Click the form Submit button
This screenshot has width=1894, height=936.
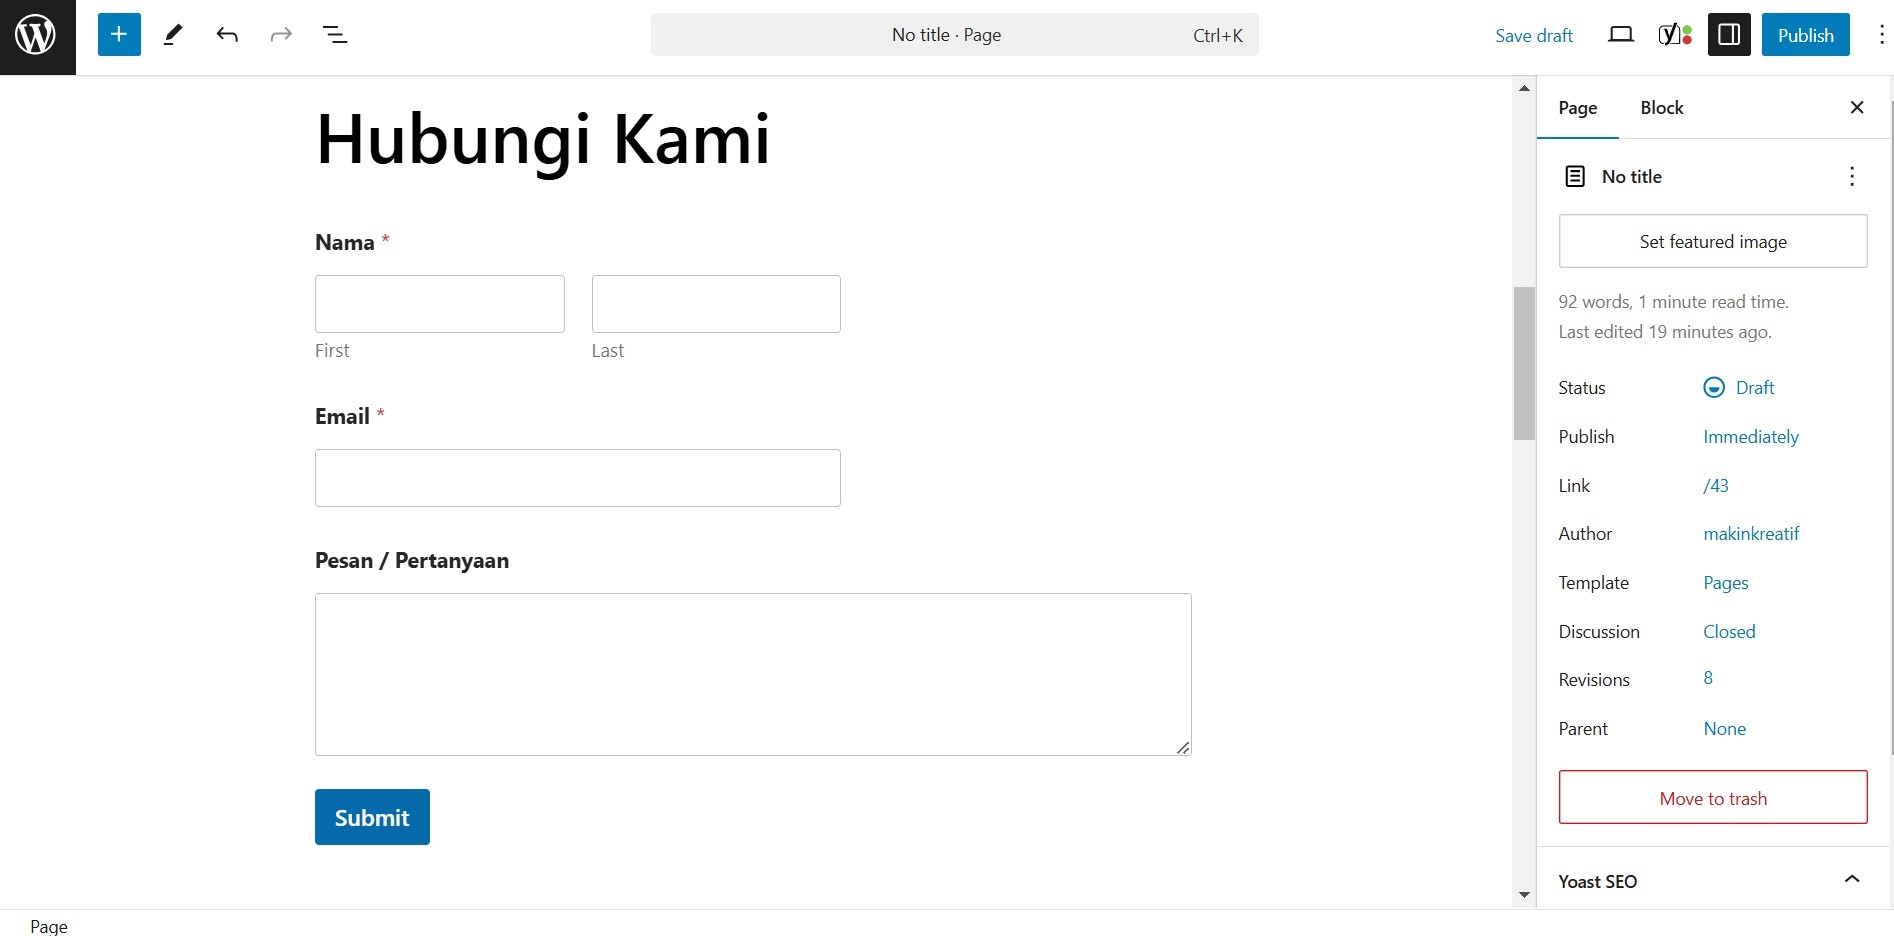pos(372,817)
